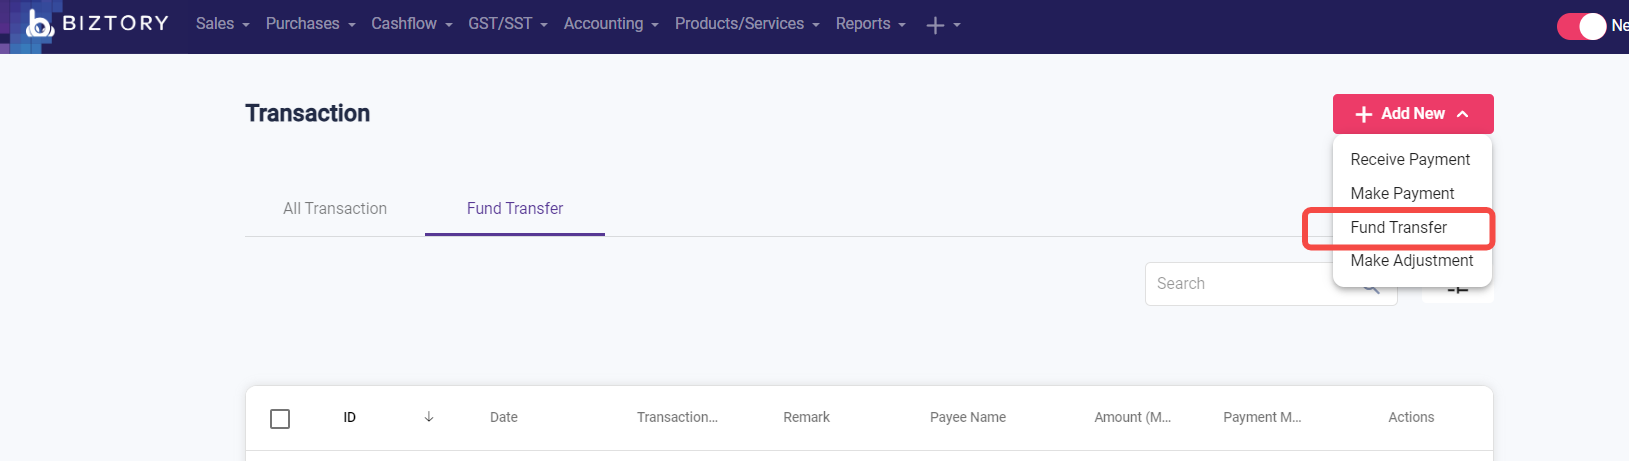Switch to the All Transaction tab
The height and width of the screenshot is (461, 1629).
[x=335, y=208]
